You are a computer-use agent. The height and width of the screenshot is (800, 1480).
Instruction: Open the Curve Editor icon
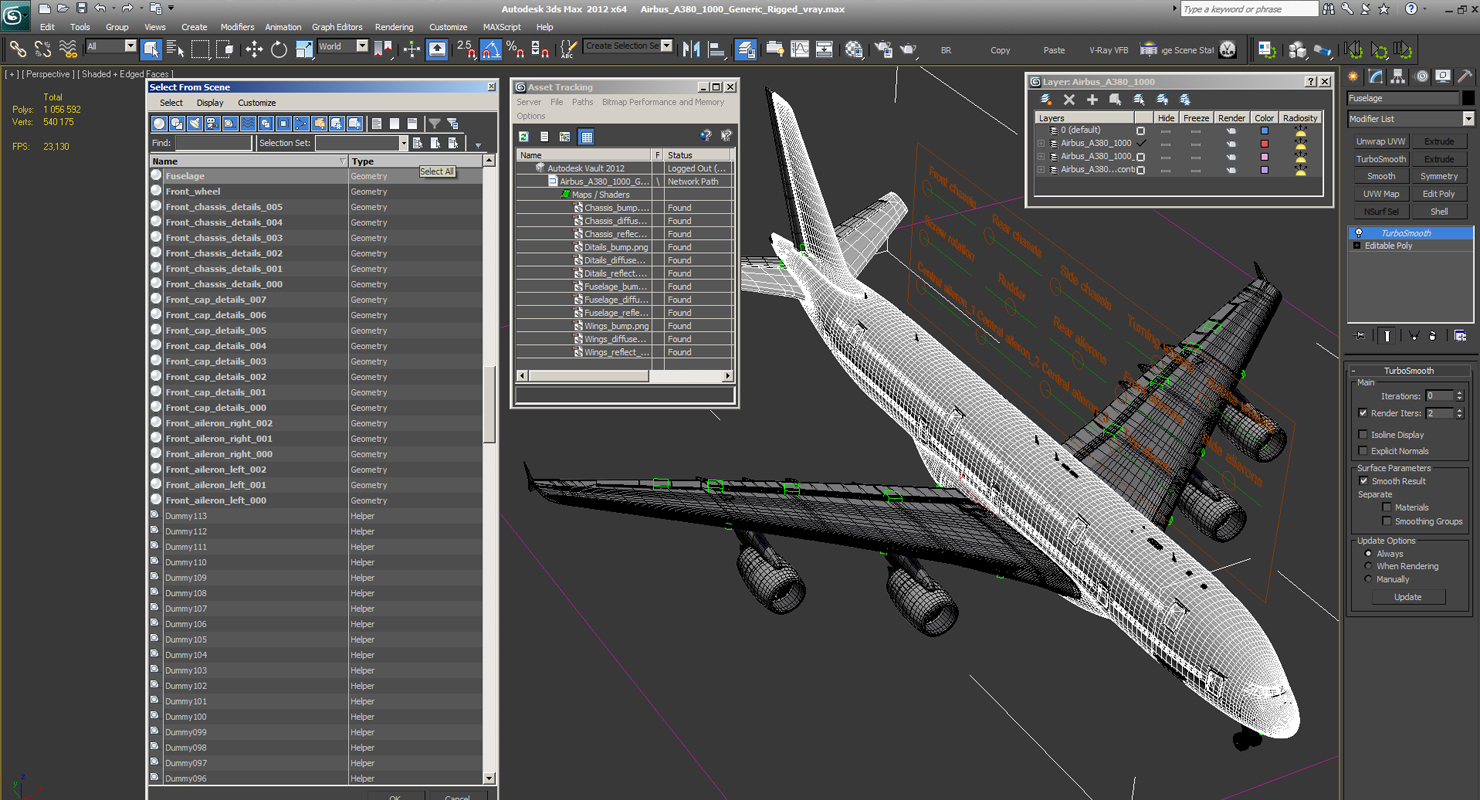tap(800, 49)
